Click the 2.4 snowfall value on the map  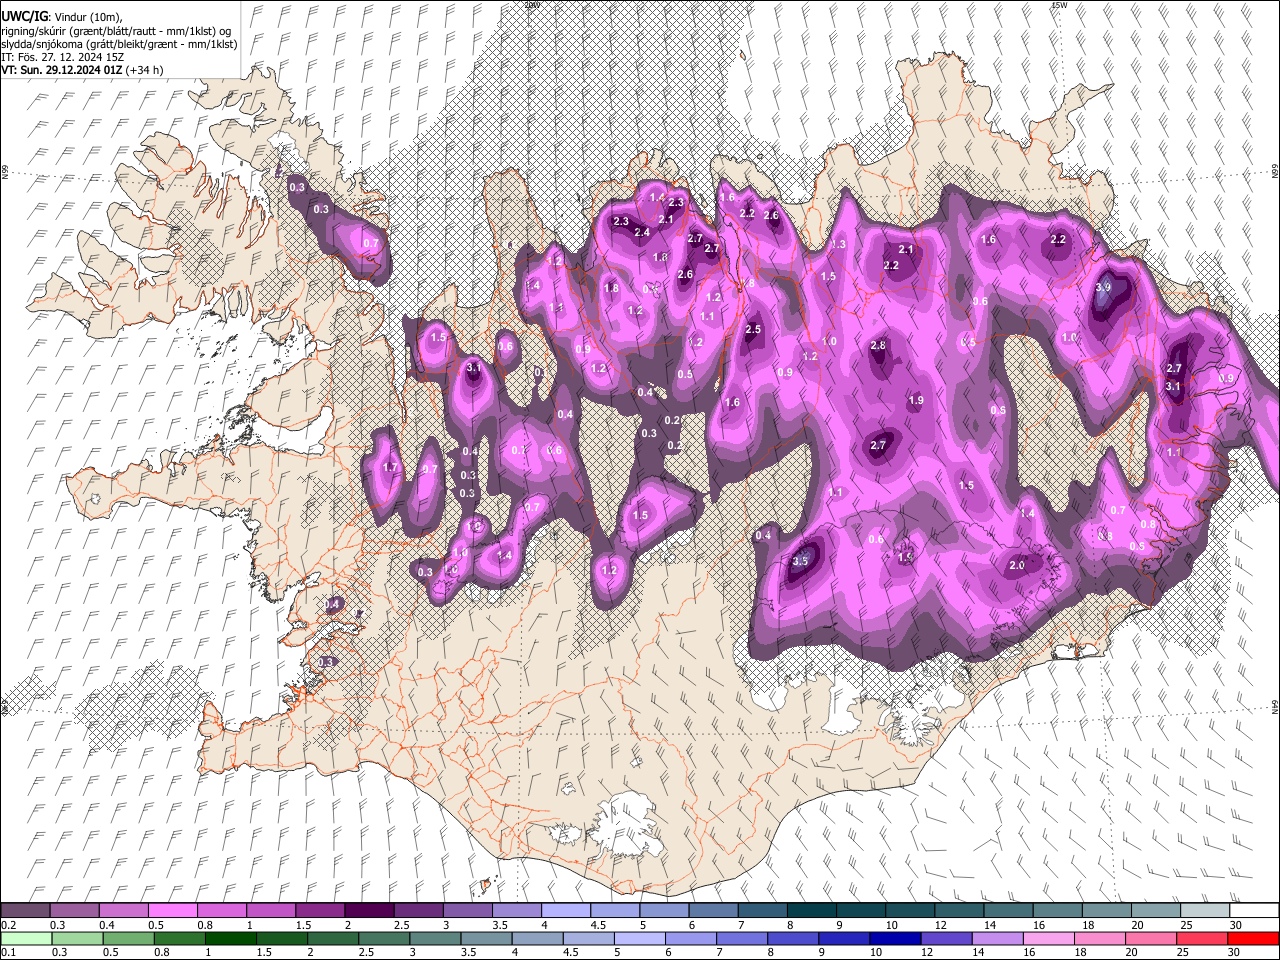642,232
